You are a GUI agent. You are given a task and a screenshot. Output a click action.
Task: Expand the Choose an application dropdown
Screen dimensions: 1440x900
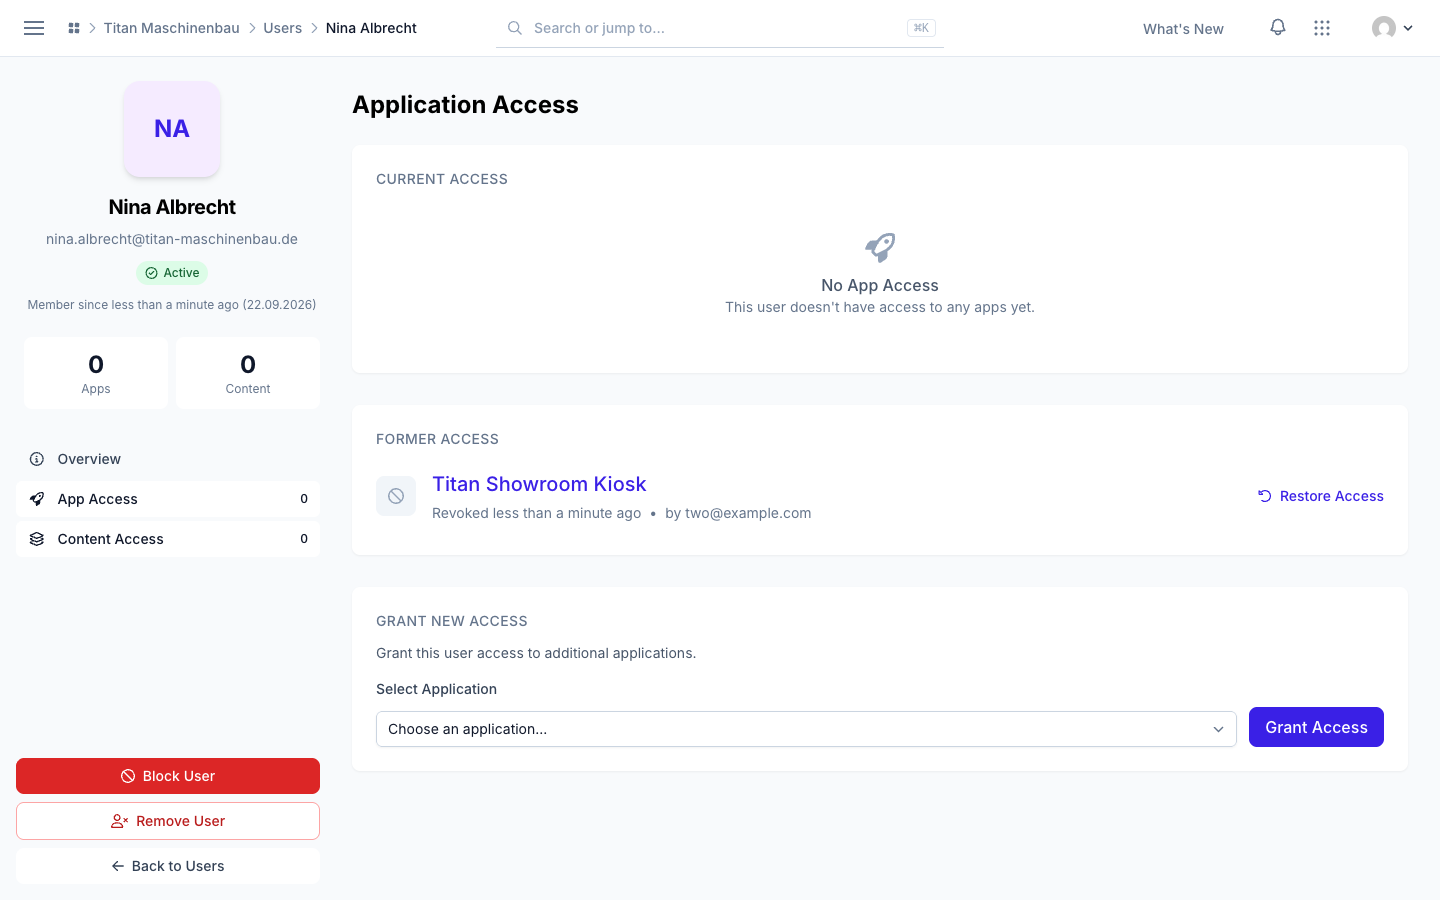click(806, 729)
